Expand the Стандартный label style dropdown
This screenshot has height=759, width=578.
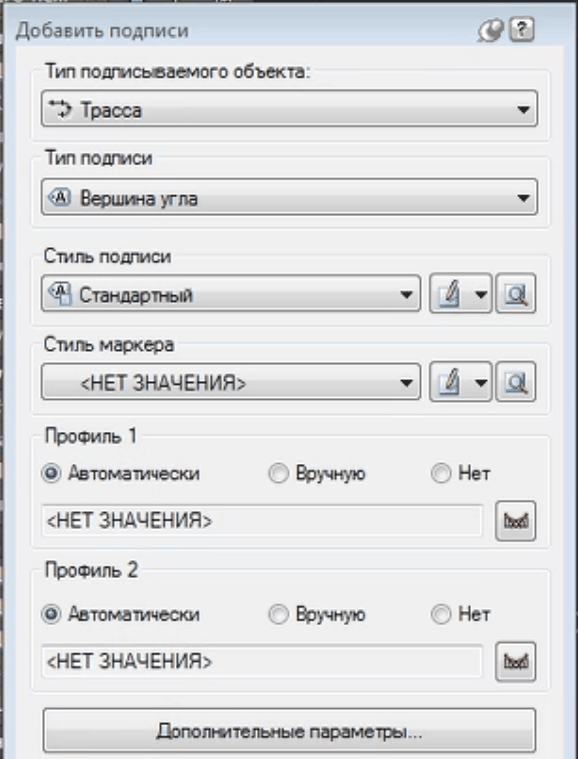click(x=231, y=293)
